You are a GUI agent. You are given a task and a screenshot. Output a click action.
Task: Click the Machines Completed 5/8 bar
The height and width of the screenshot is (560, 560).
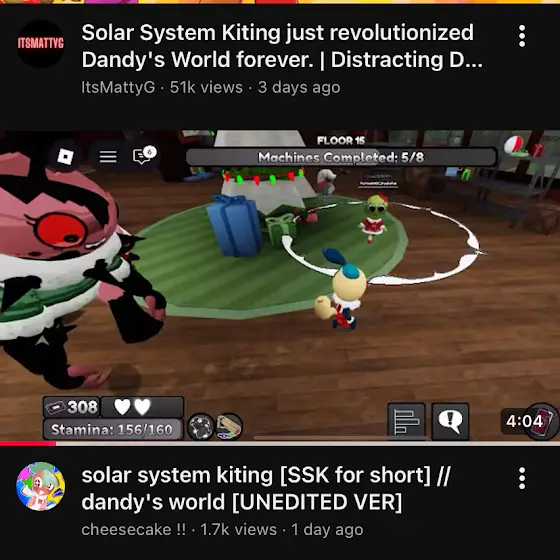pyautogui.click(x=341, y=157)
